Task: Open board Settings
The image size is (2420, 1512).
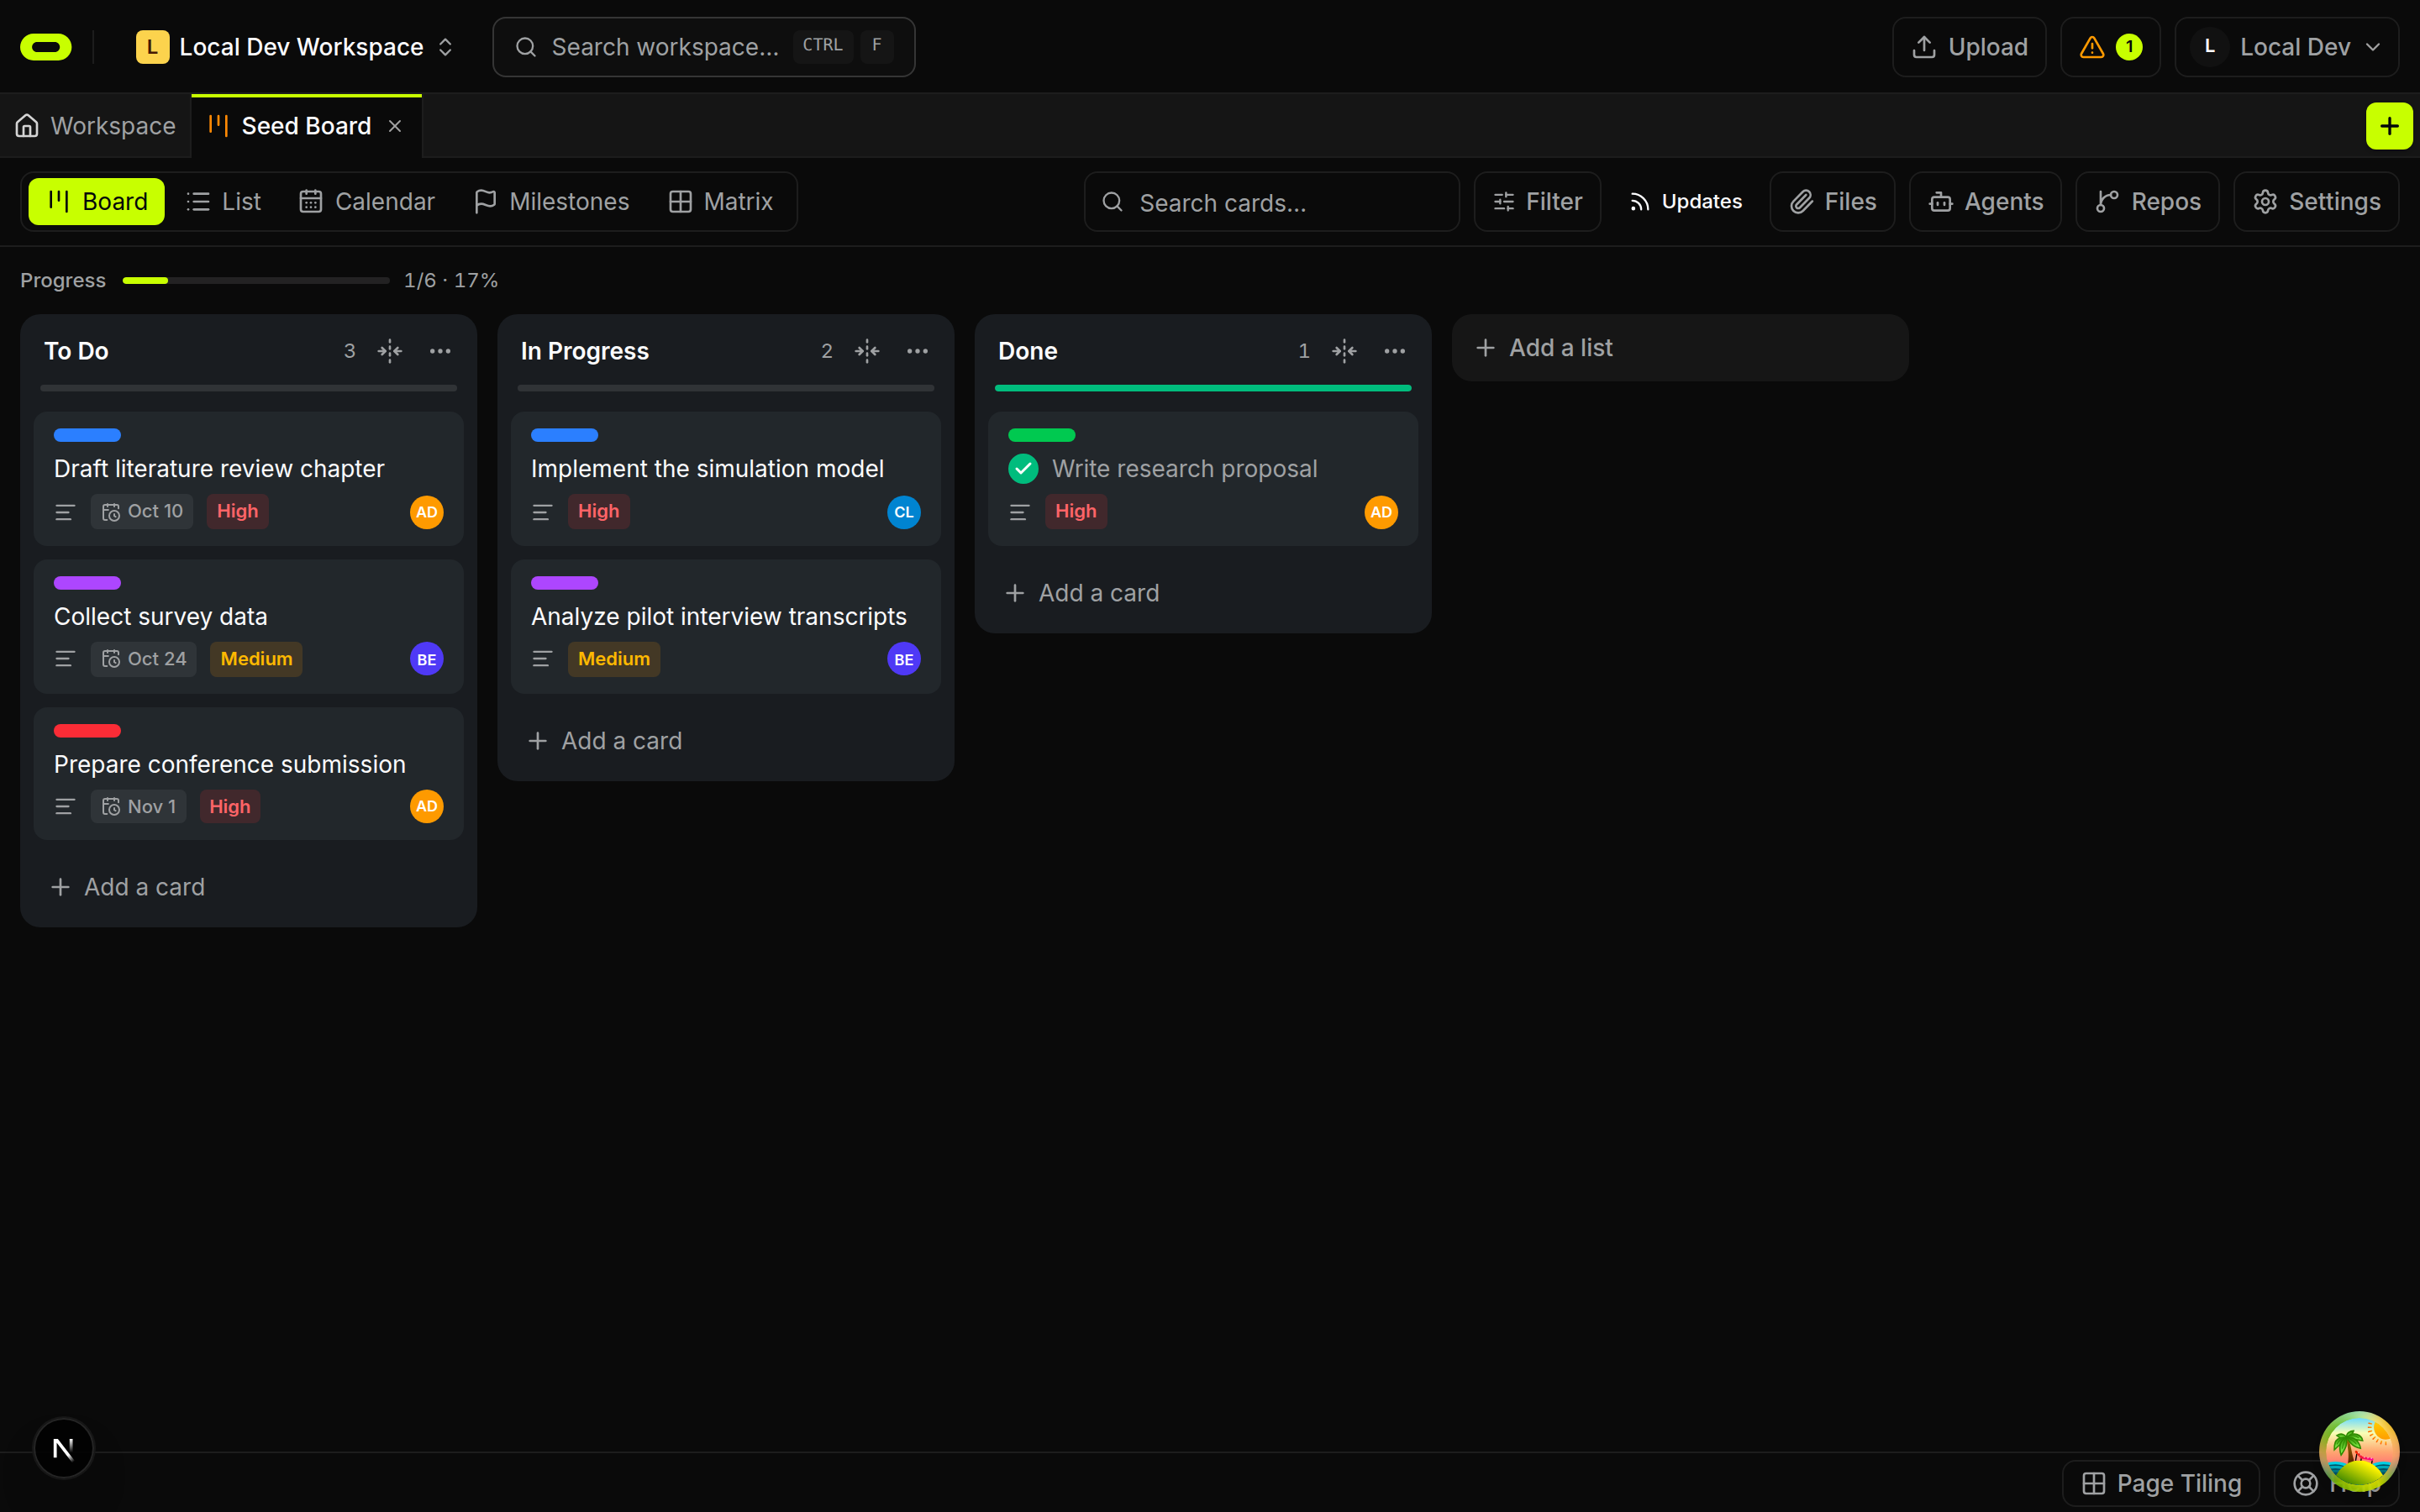Action: click(2316, 202)
